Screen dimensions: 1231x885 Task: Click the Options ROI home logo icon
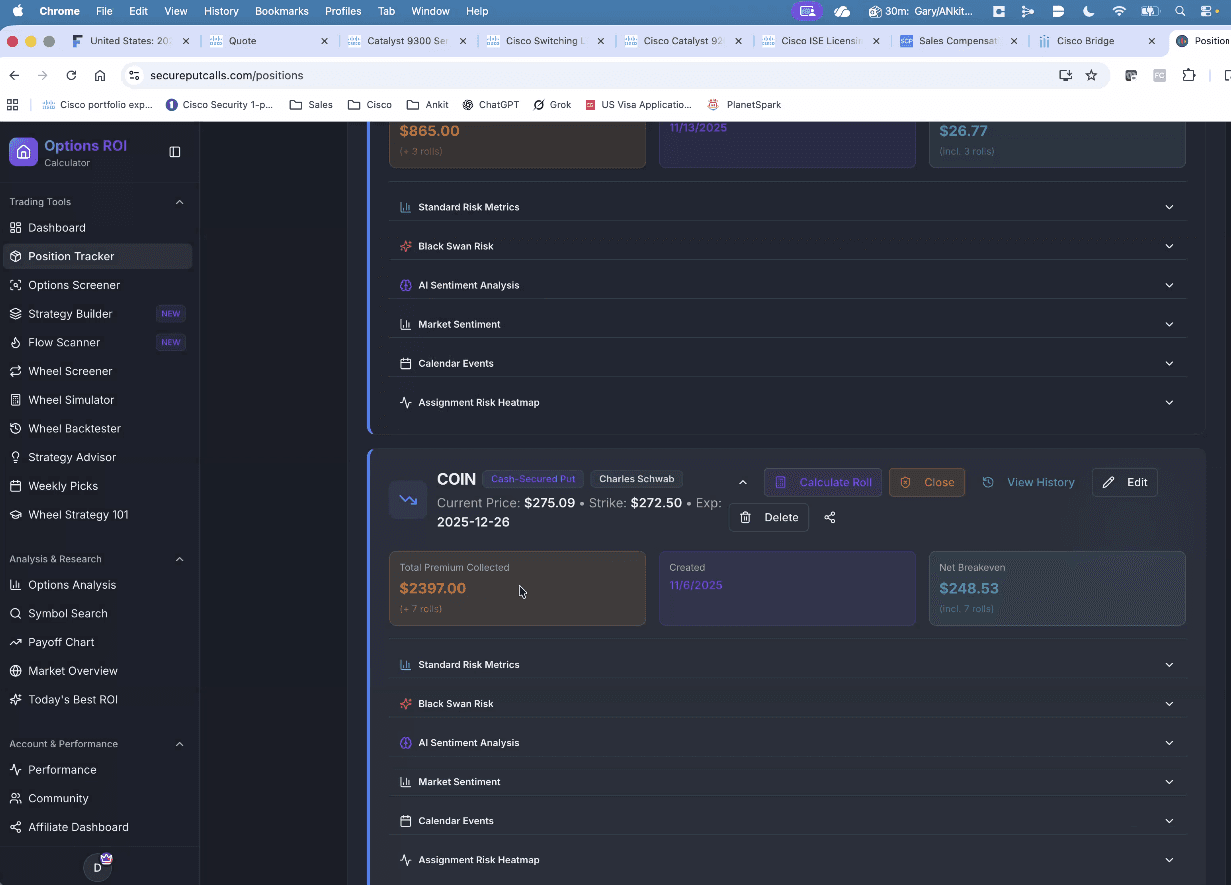pyautogui.click(x=23, y=152)
